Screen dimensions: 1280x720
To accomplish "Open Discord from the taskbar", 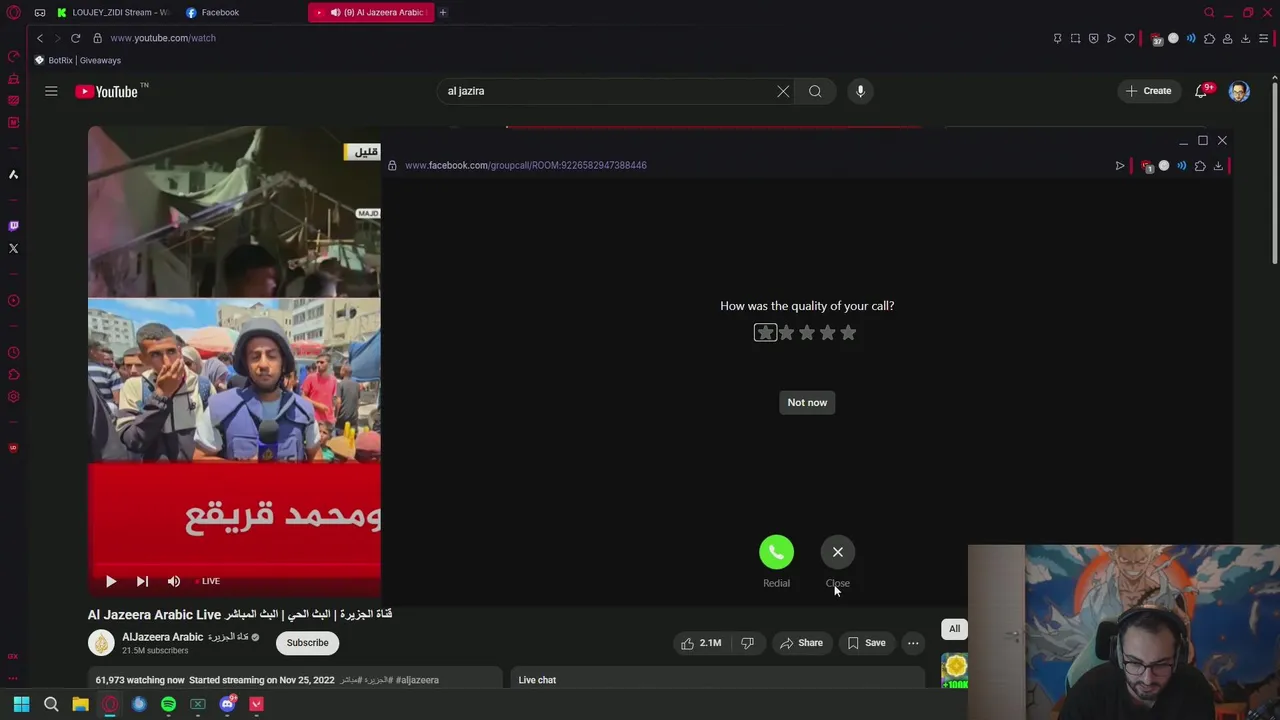I will (x=227, y=704).
